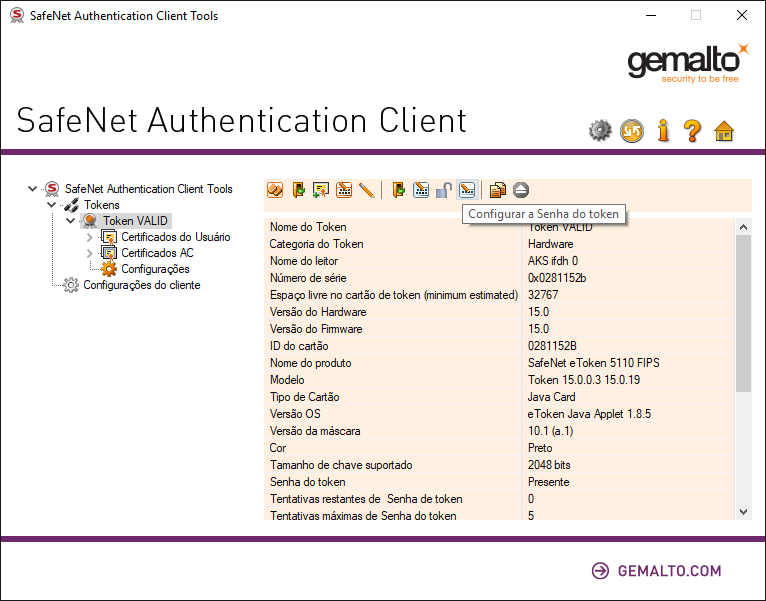This screenshot has width=766, height=601.
Task: Expand the Certificados AC tree node
Action: click(x=89, y=253)
